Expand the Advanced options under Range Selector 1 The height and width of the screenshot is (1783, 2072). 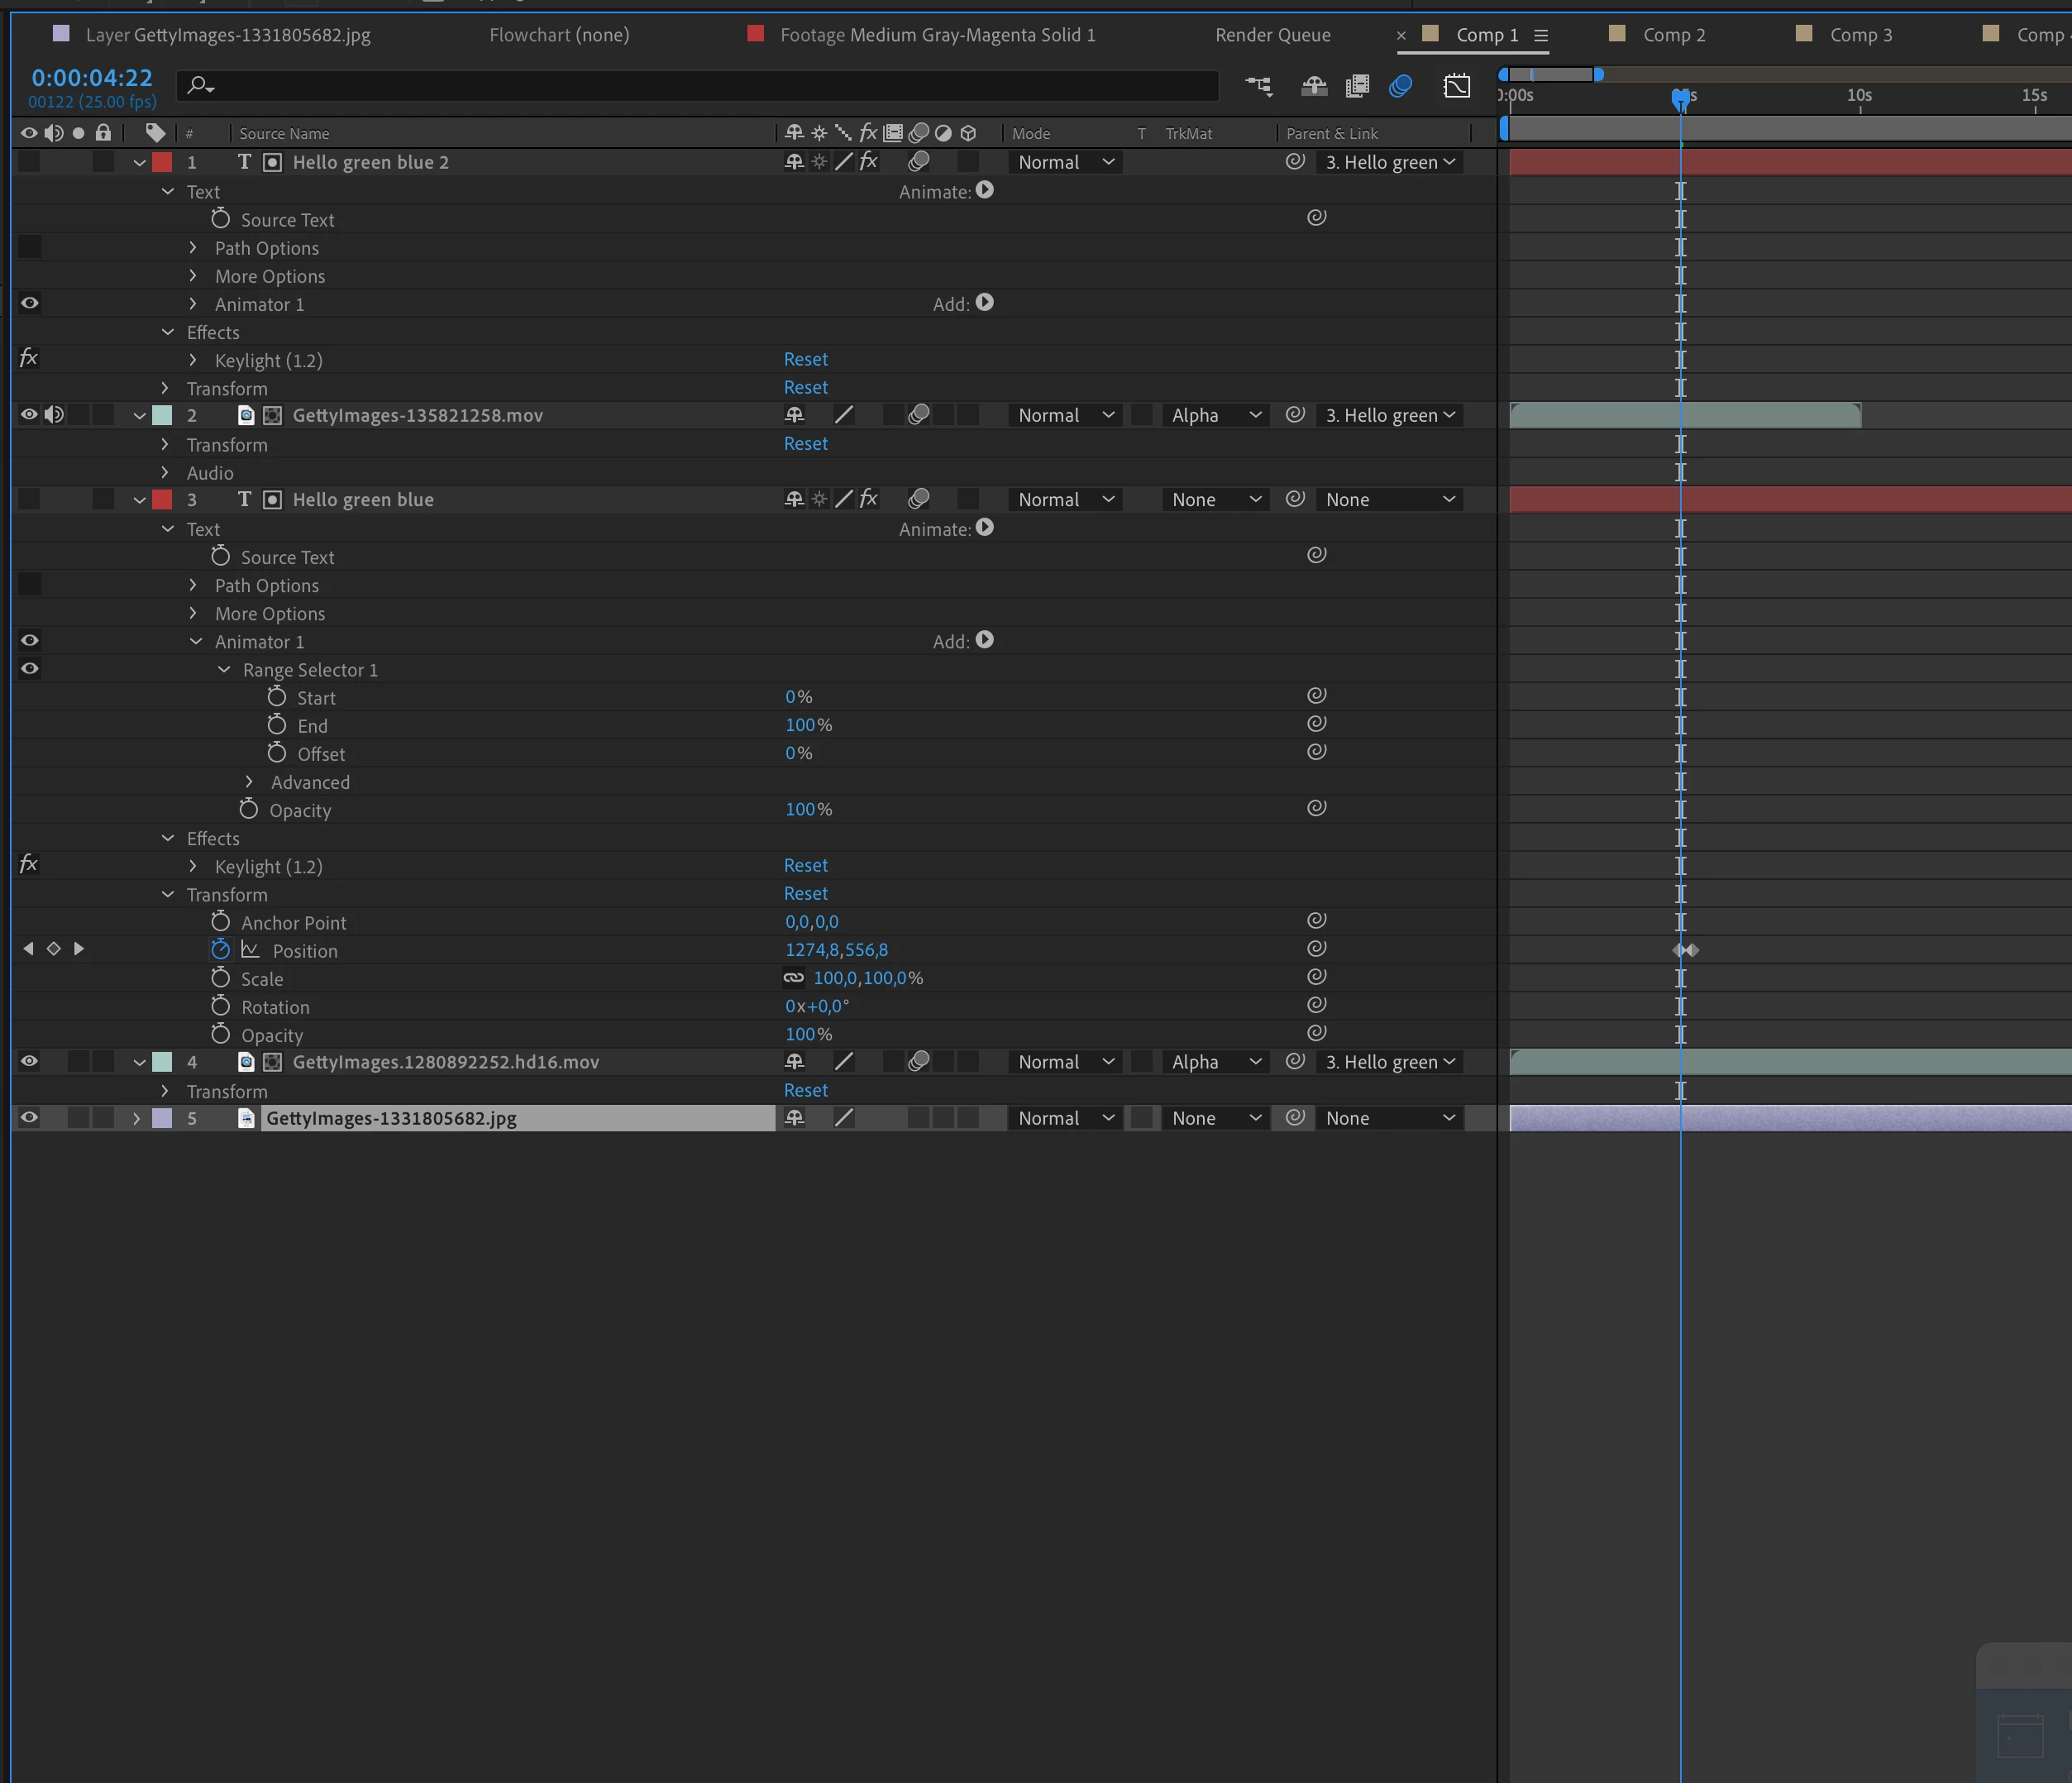click(x=249, y=782)
